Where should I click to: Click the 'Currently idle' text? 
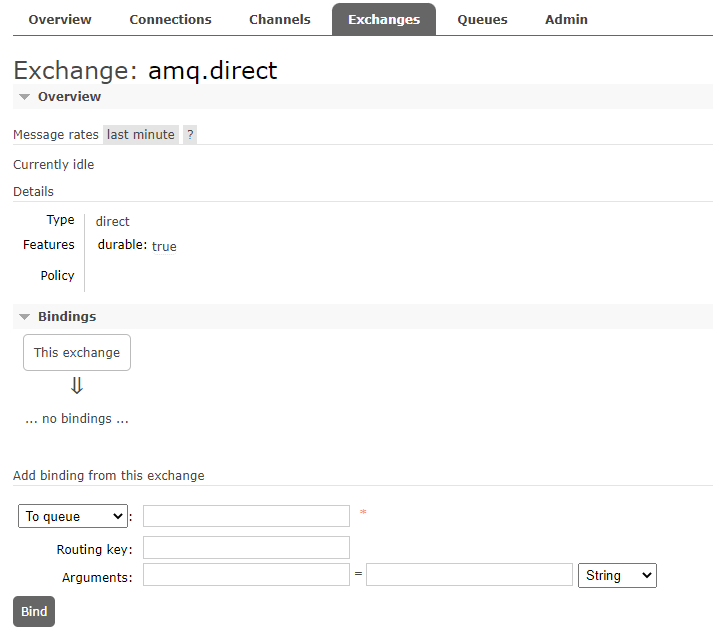pos(54,165)
